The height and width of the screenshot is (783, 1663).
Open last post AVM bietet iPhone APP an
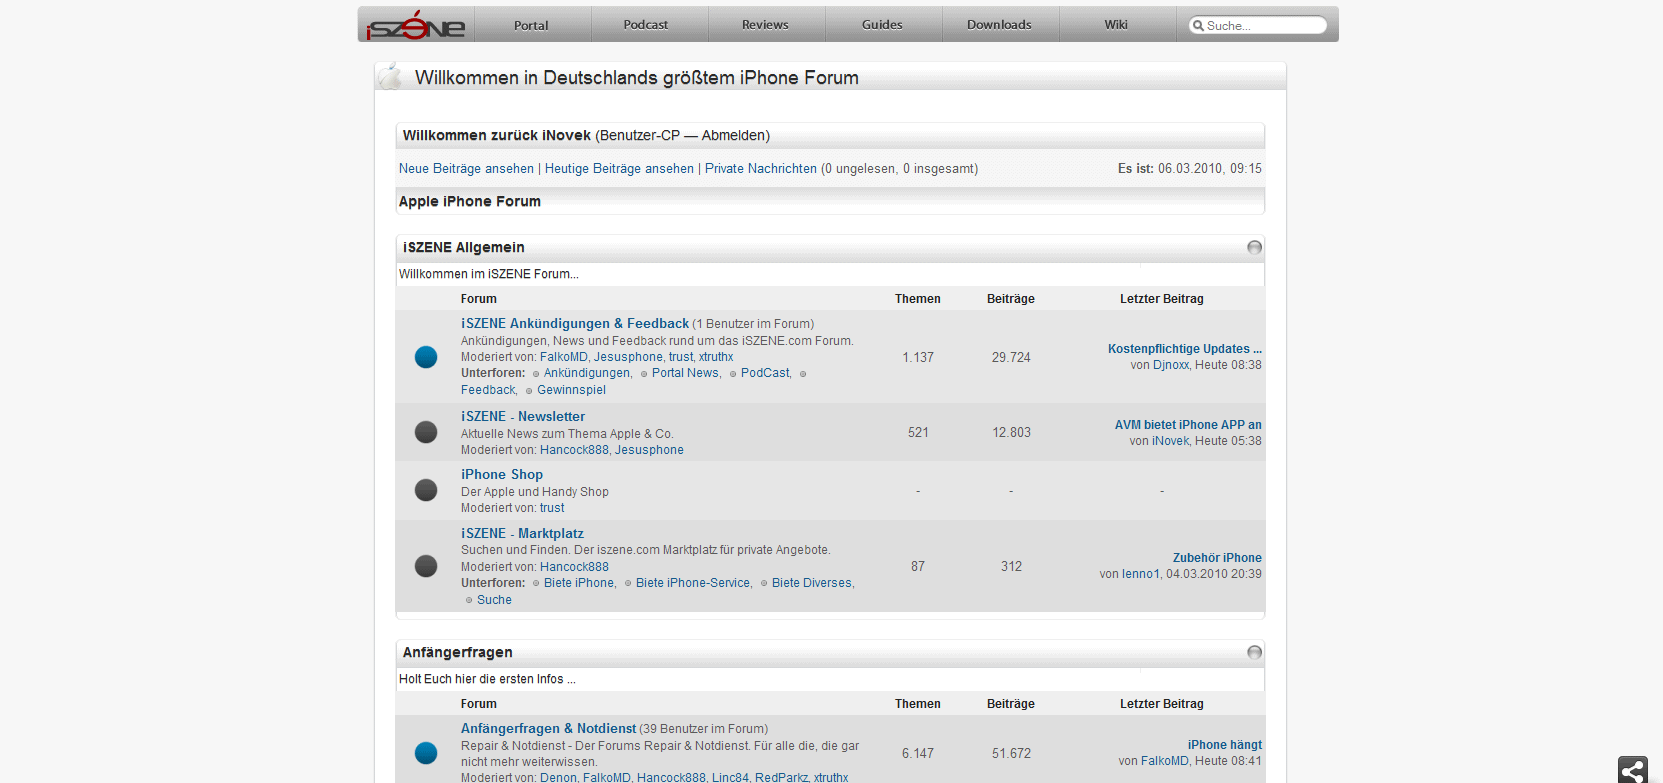coord(1188,425)
